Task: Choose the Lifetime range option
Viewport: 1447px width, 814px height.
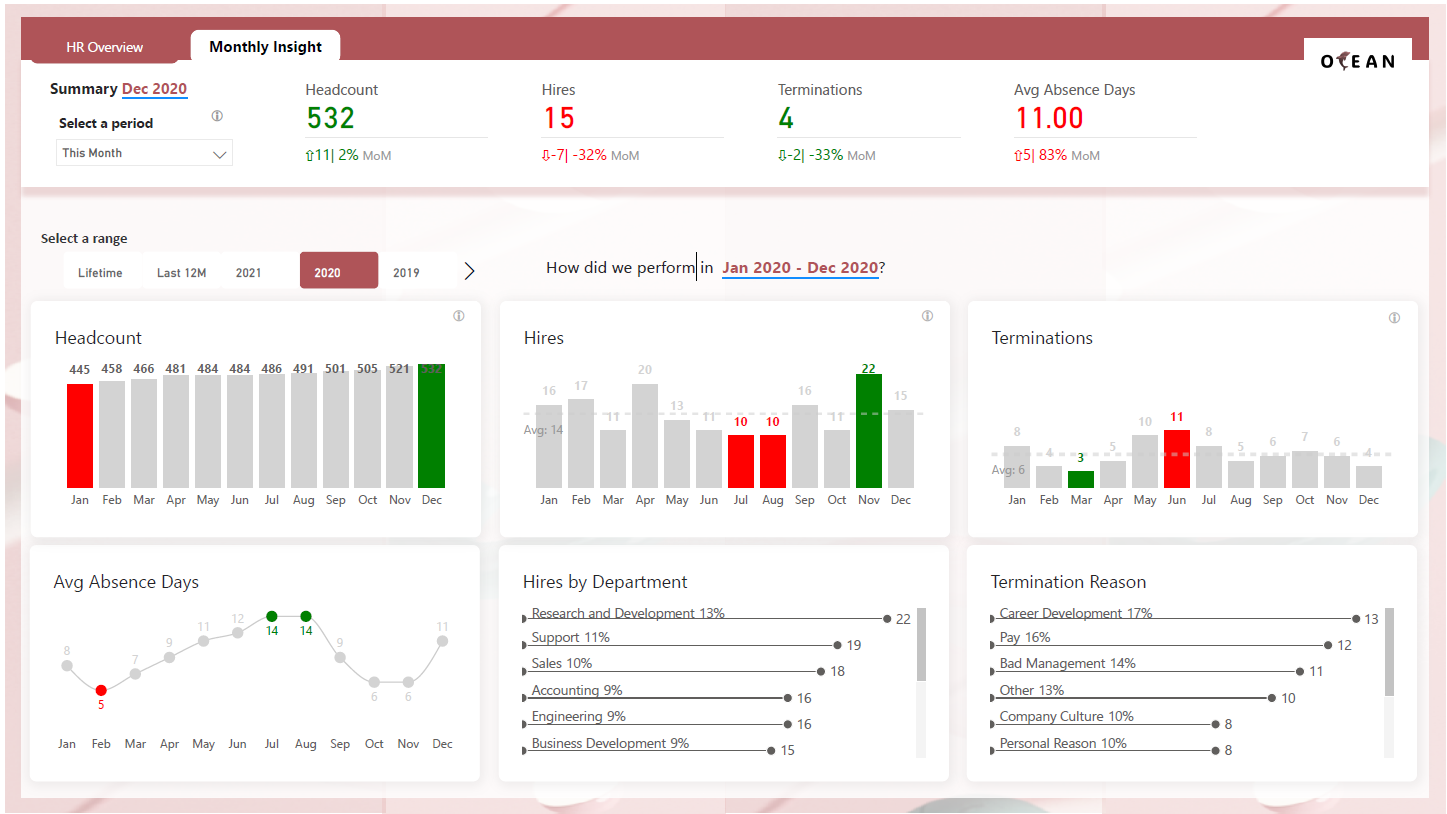Action: point(100,272)
